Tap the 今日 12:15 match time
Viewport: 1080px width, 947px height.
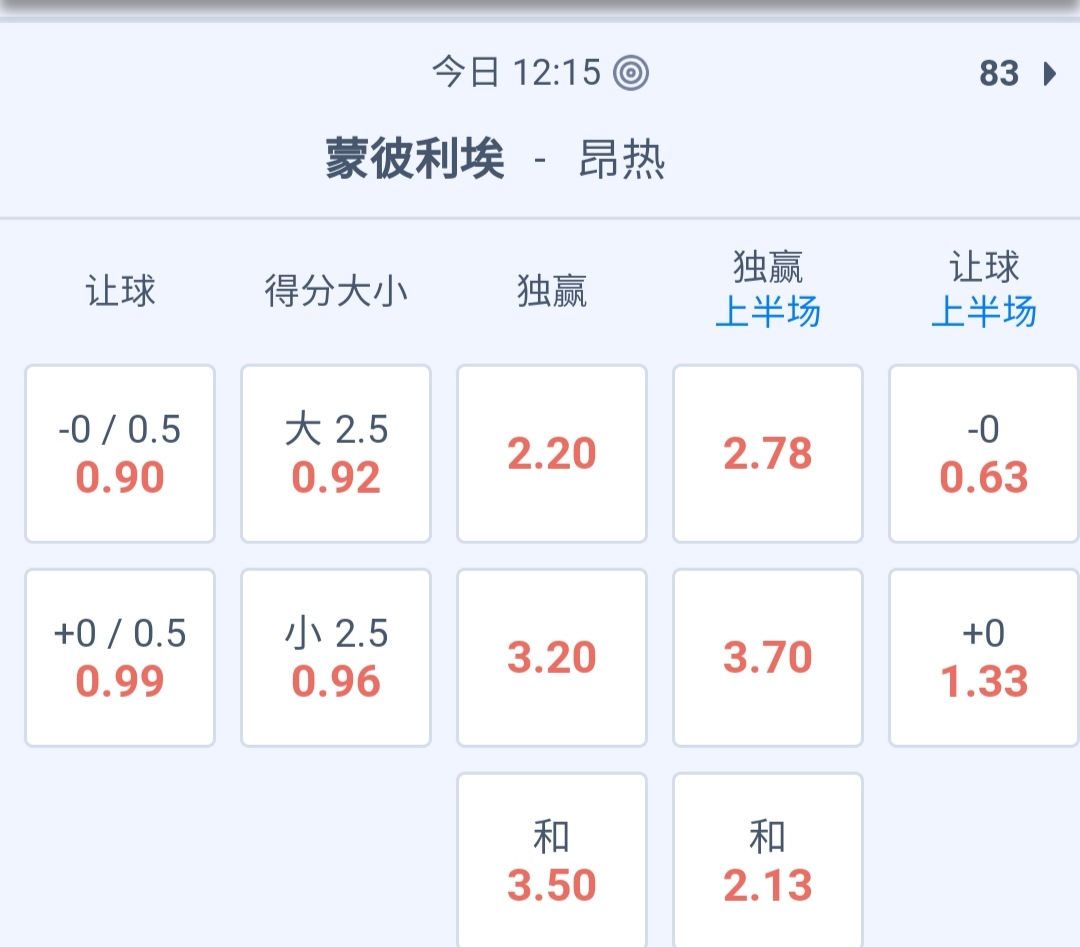(516, 72)
